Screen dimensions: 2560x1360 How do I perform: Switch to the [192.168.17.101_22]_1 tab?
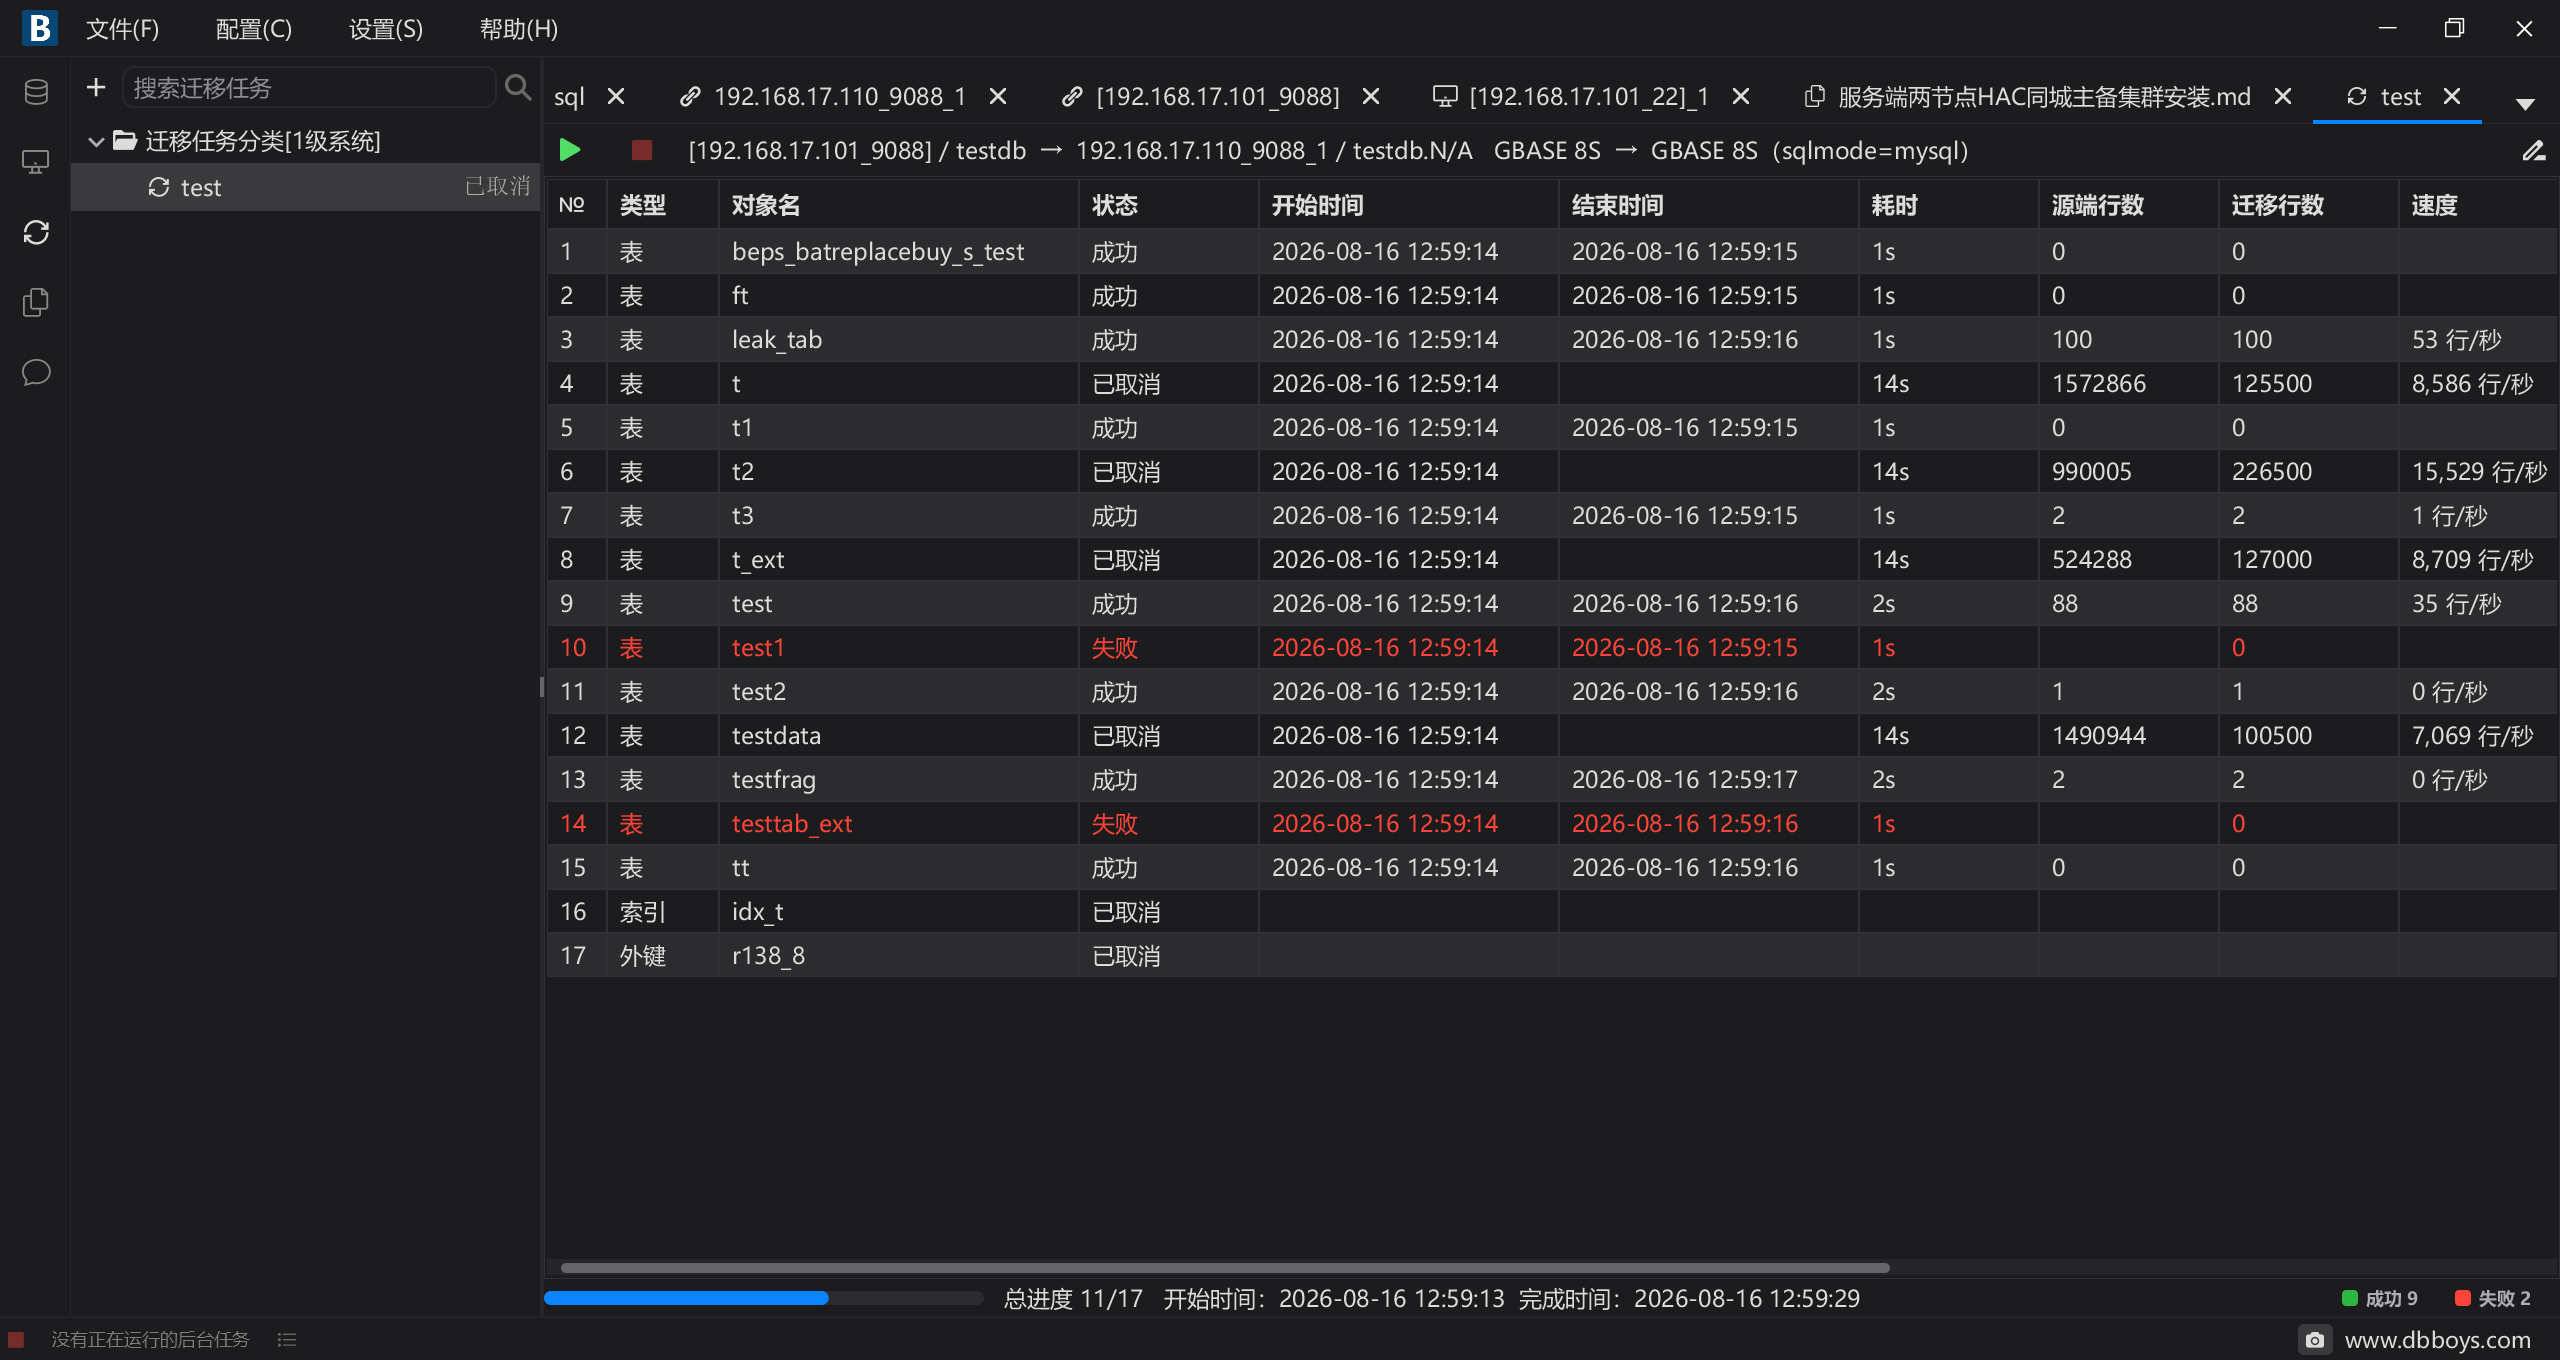point(1588,96)
